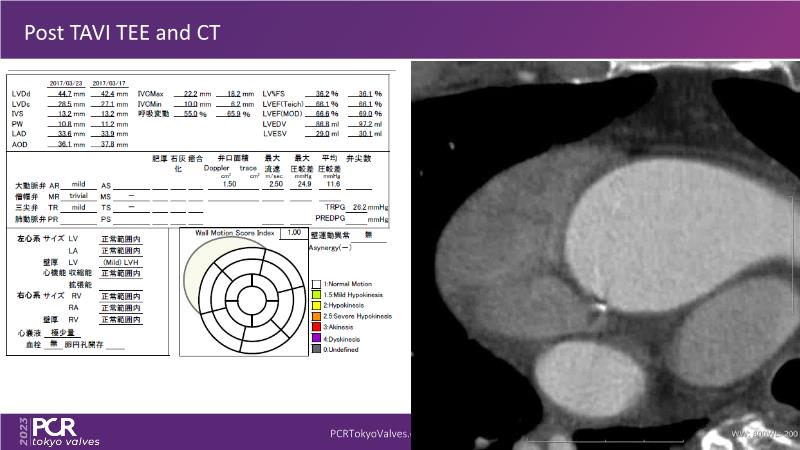Select the purple Dyskinesis legend box
Image resolution: width=800 pixels, height=450 pixels.
coord(316,338)
